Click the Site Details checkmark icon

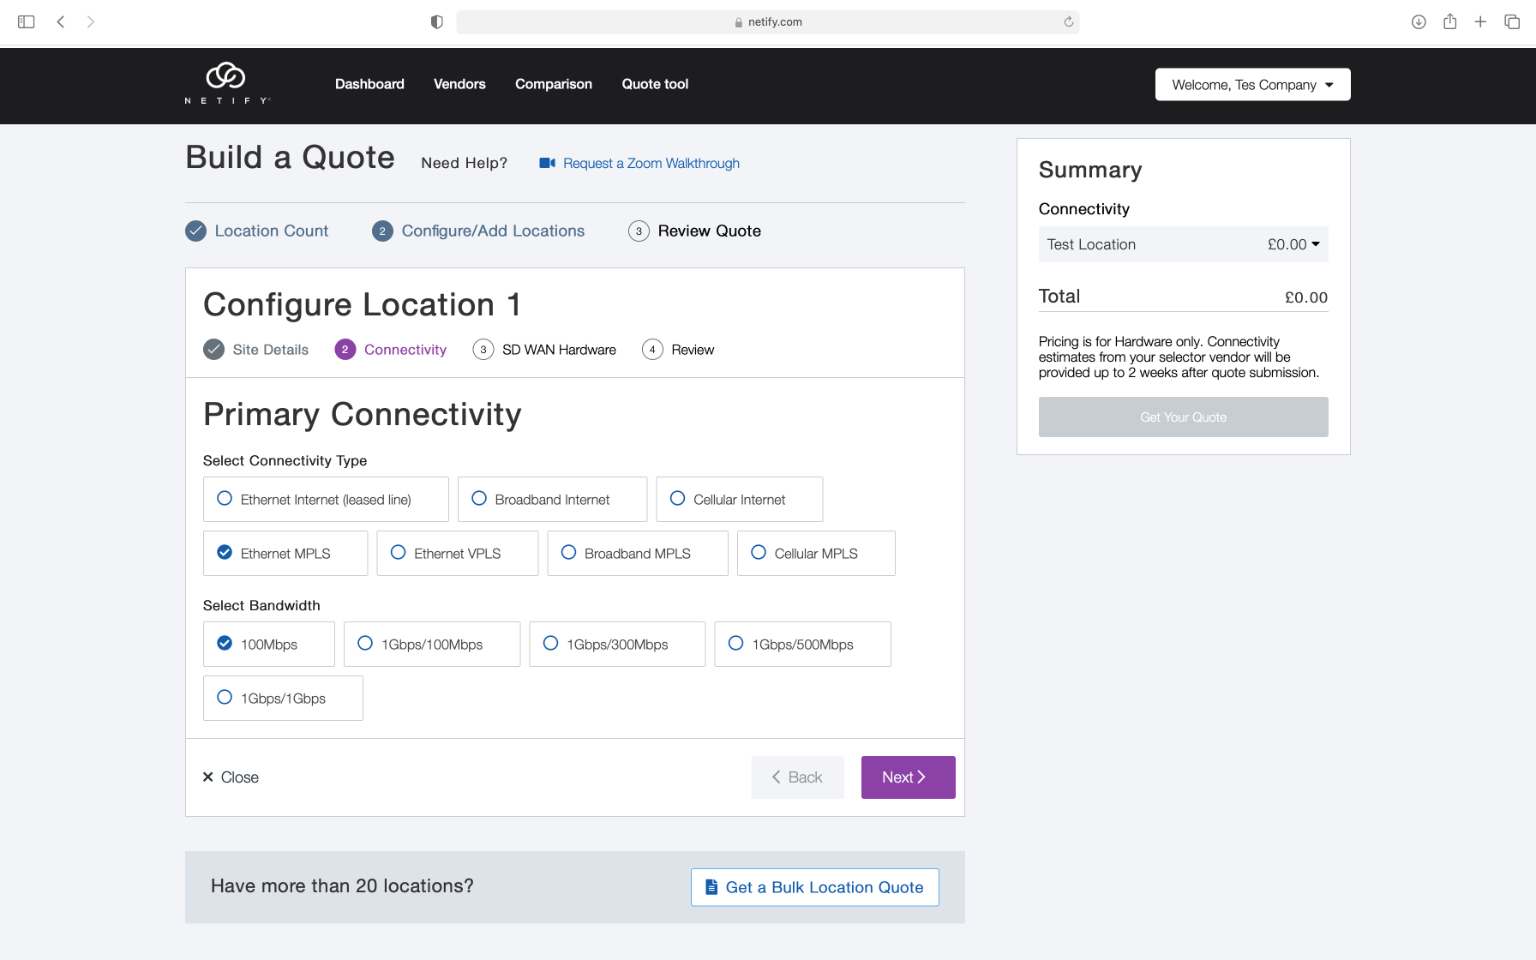pyautogui.click(x=214, y=349)
